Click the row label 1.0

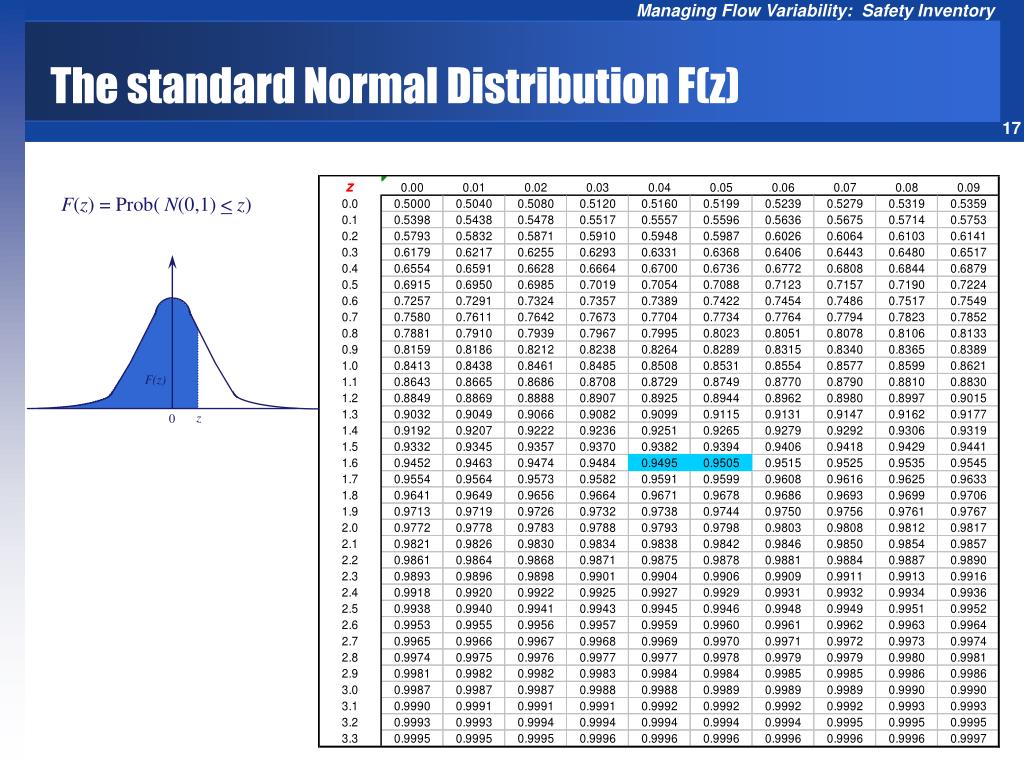(350, 366)
